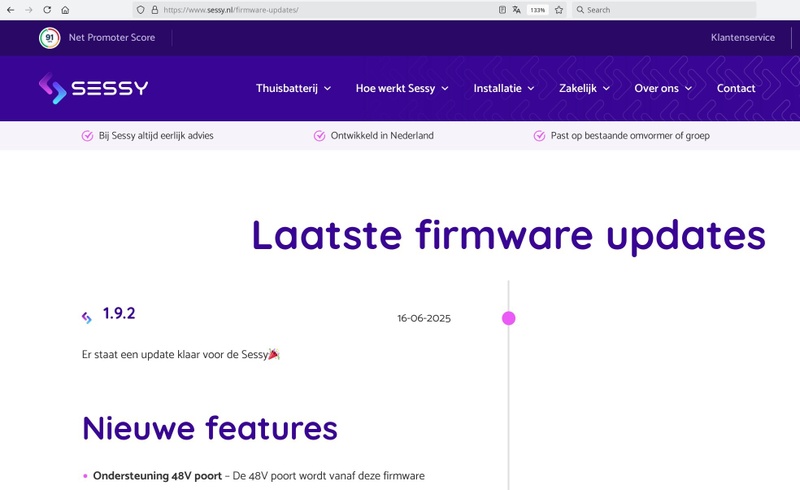Viewport: 800px width, 490px height.
Task: Click 'Er staat een update klaar' text
Action: [175, 354]
